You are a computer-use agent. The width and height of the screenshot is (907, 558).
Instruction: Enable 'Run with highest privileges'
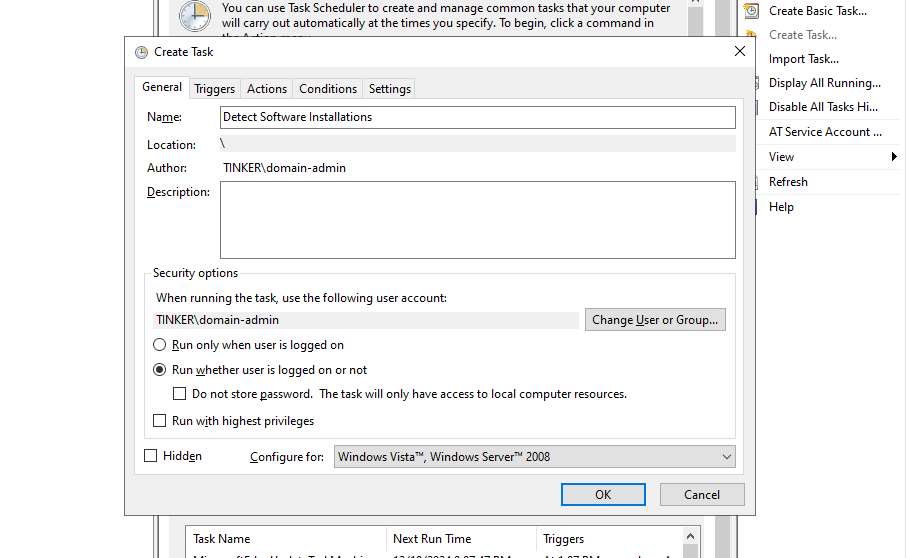pyautogui.click(x=160, y=421)
